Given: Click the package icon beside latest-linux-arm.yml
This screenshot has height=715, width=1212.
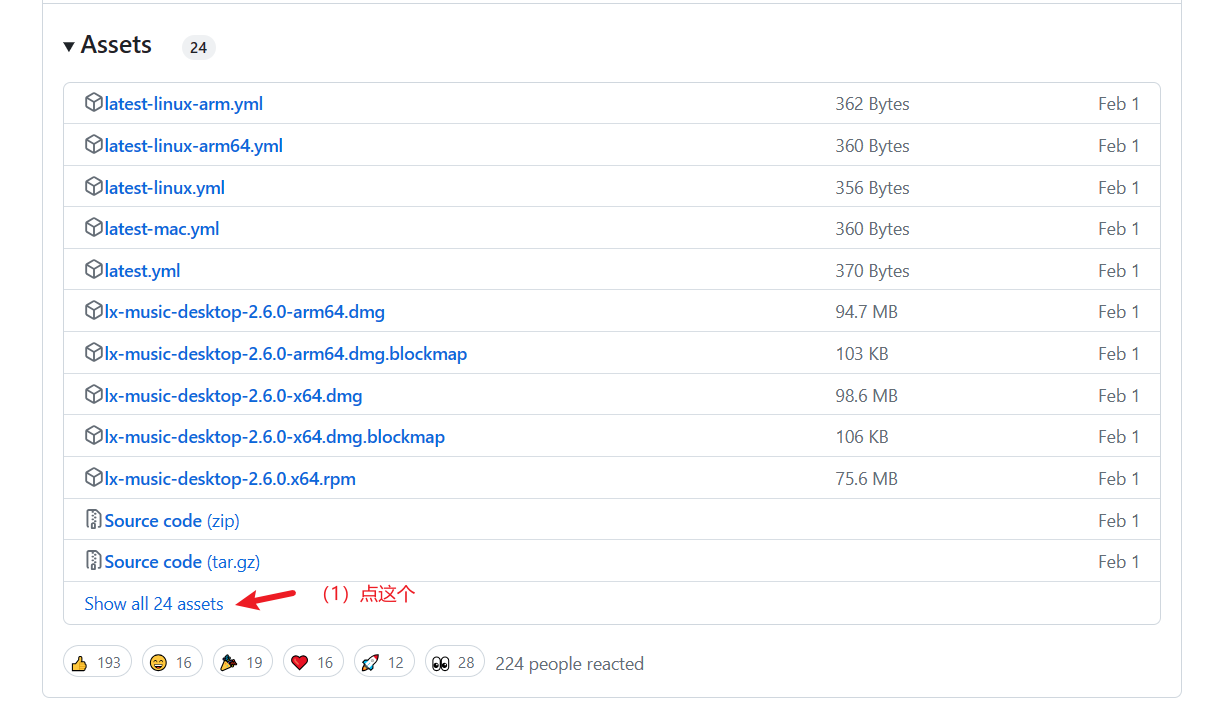Looking at the screenshot, I should point(94,103).
